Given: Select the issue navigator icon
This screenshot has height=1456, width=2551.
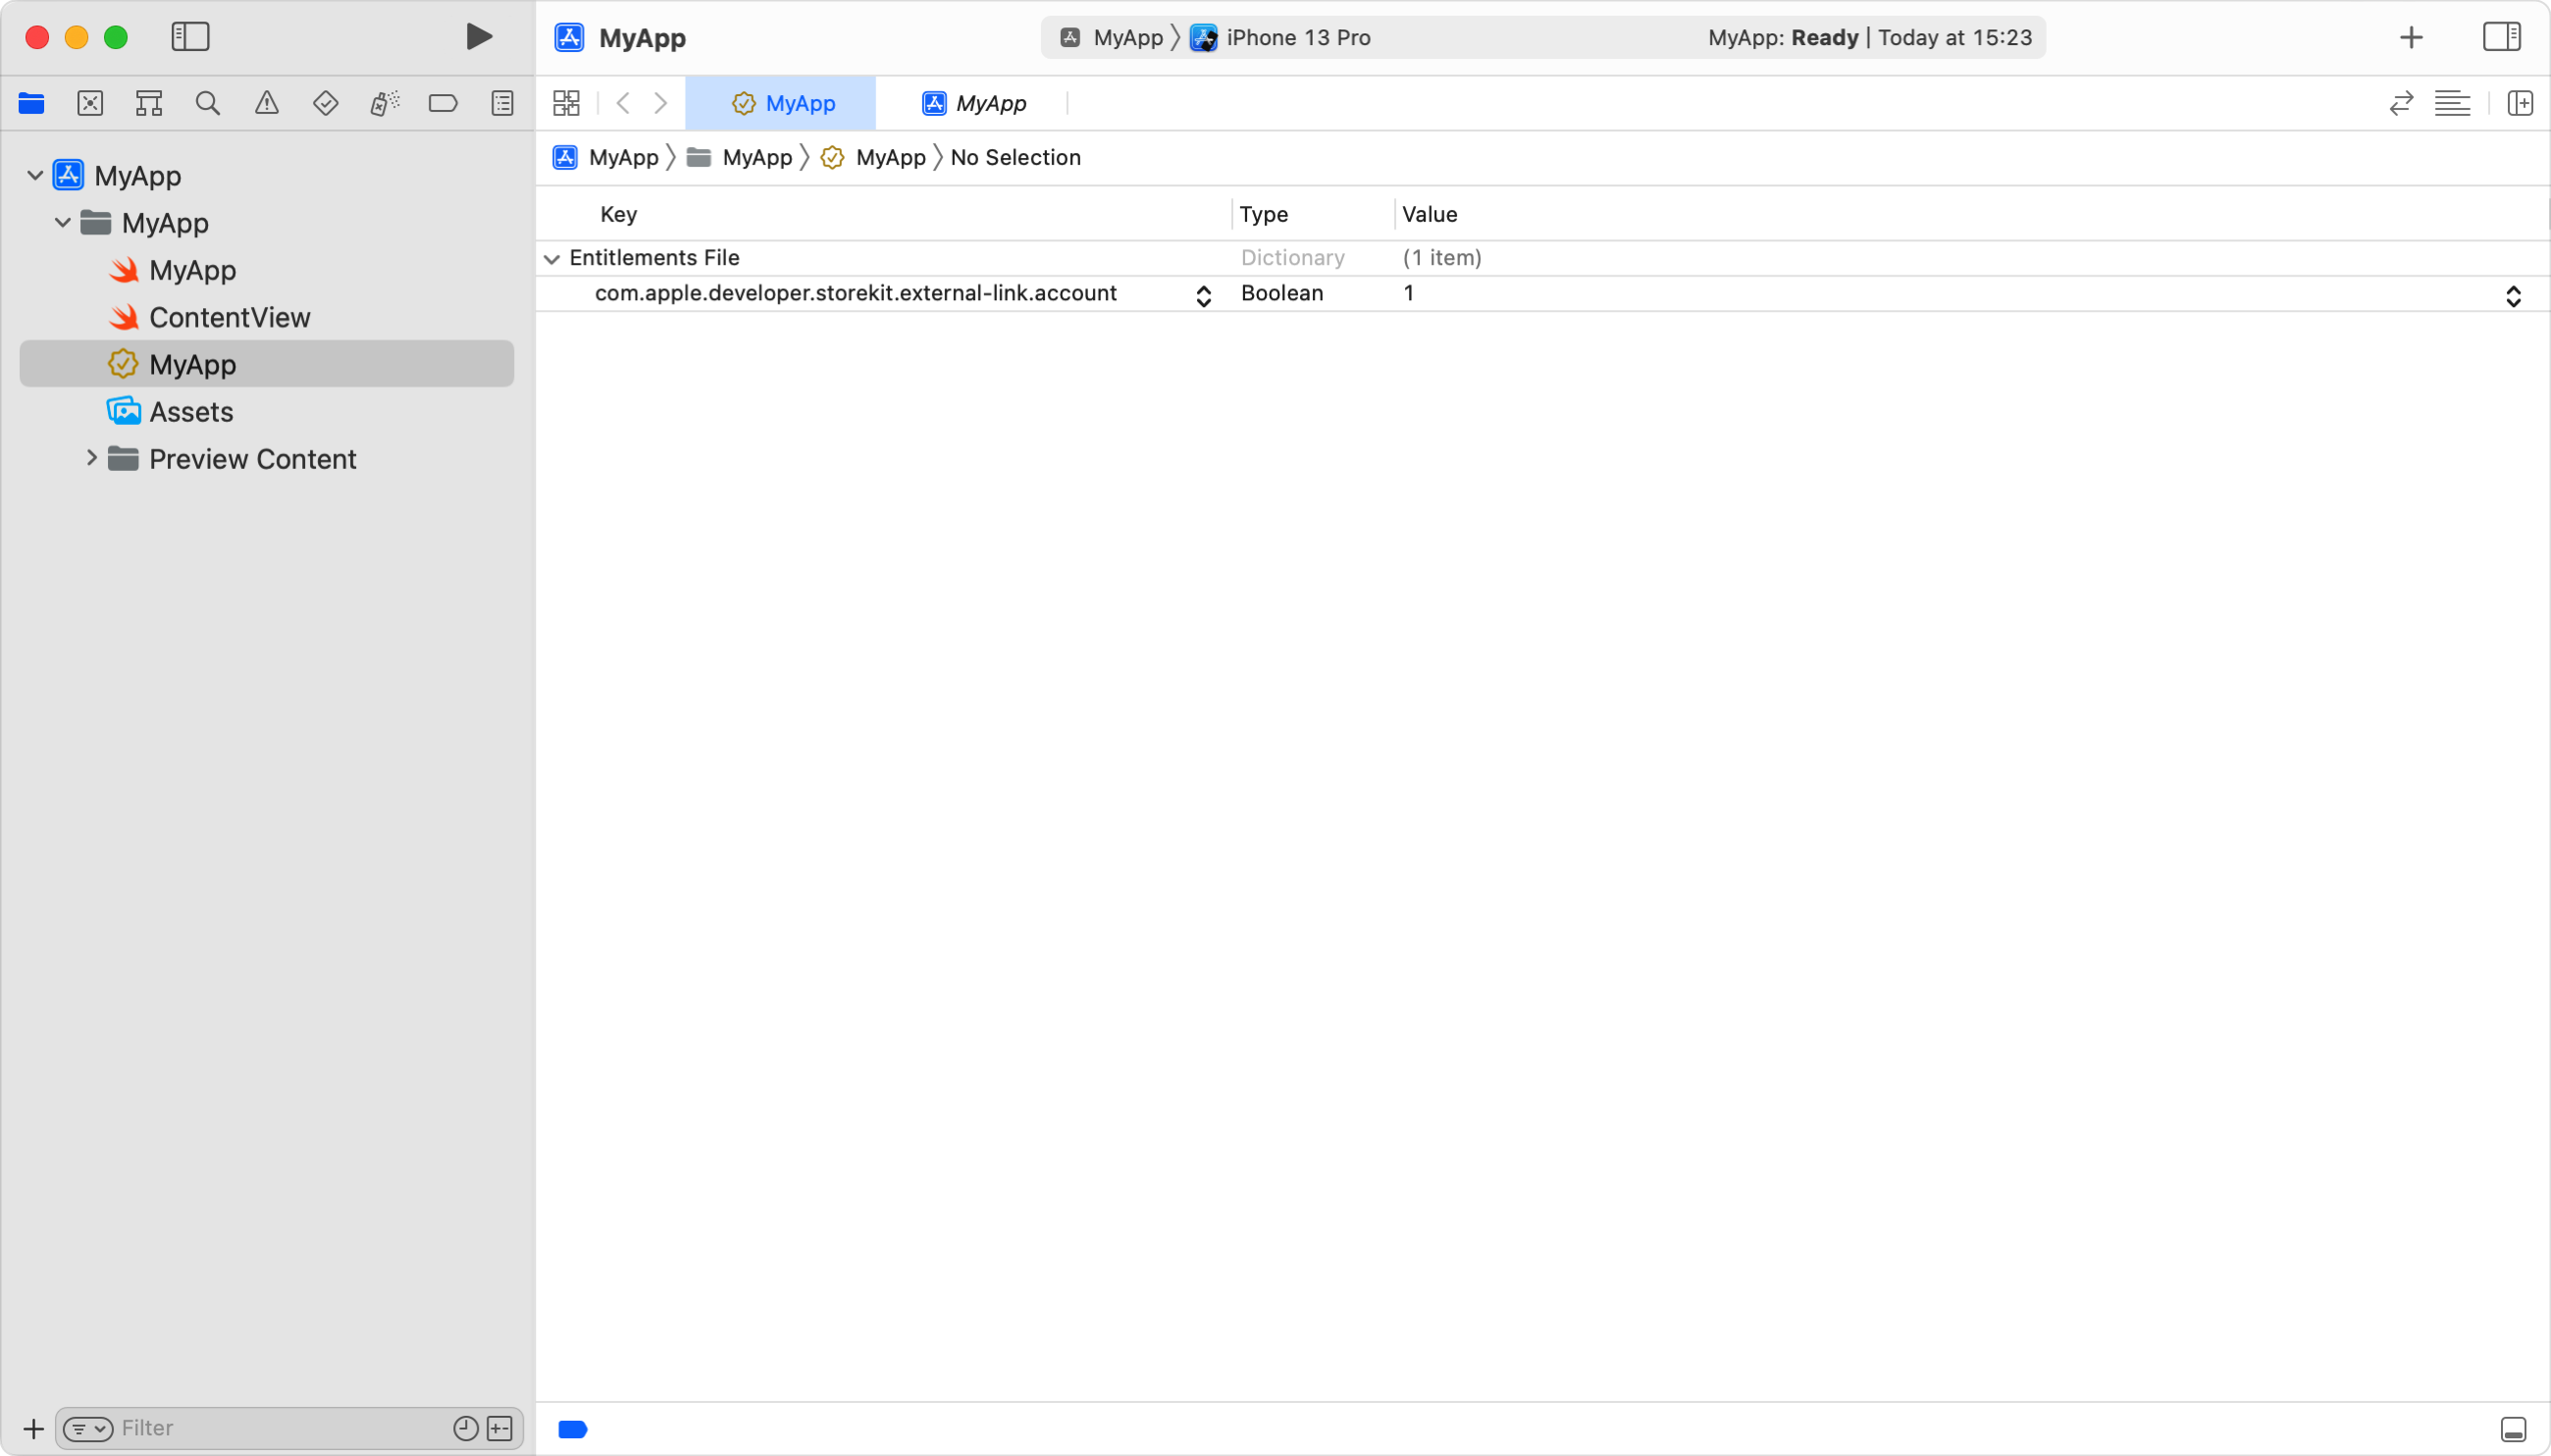Looking at the screenshot, I should tap(266, 102).
